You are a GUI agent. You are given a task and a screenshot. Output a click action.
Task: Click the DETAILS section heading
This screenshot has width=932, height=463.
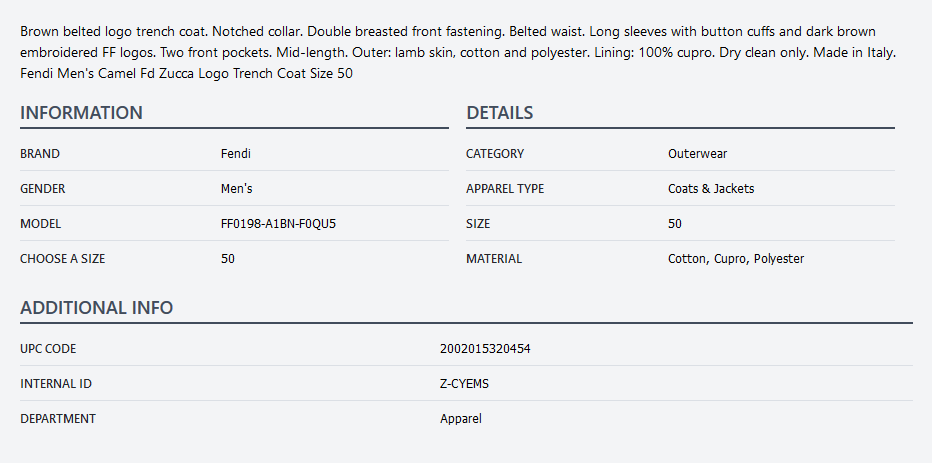coord(499,113)
